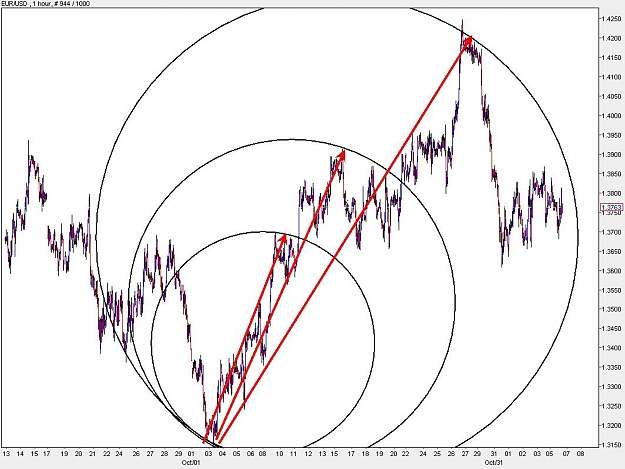Screen dimensions: 625x469
Task: Click the Oct/01 month label on time axis
Action: [191, 463]
